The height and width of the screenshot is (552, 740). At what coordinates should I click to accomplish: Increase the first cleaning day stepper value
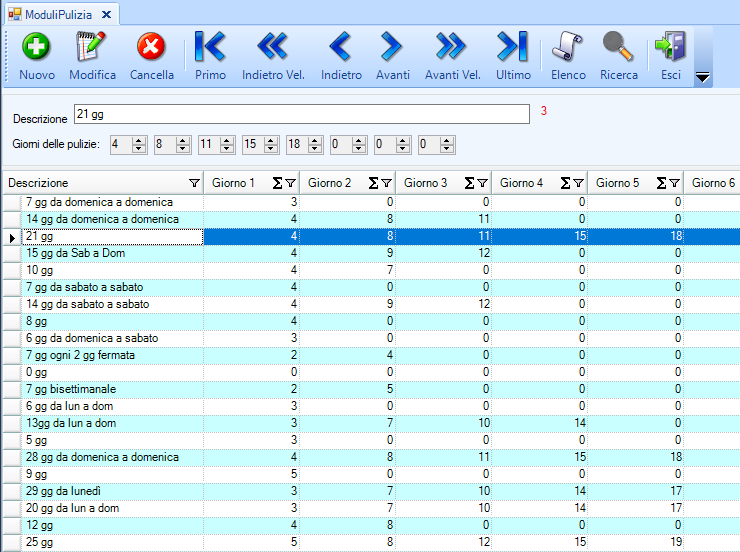[139, 141]
